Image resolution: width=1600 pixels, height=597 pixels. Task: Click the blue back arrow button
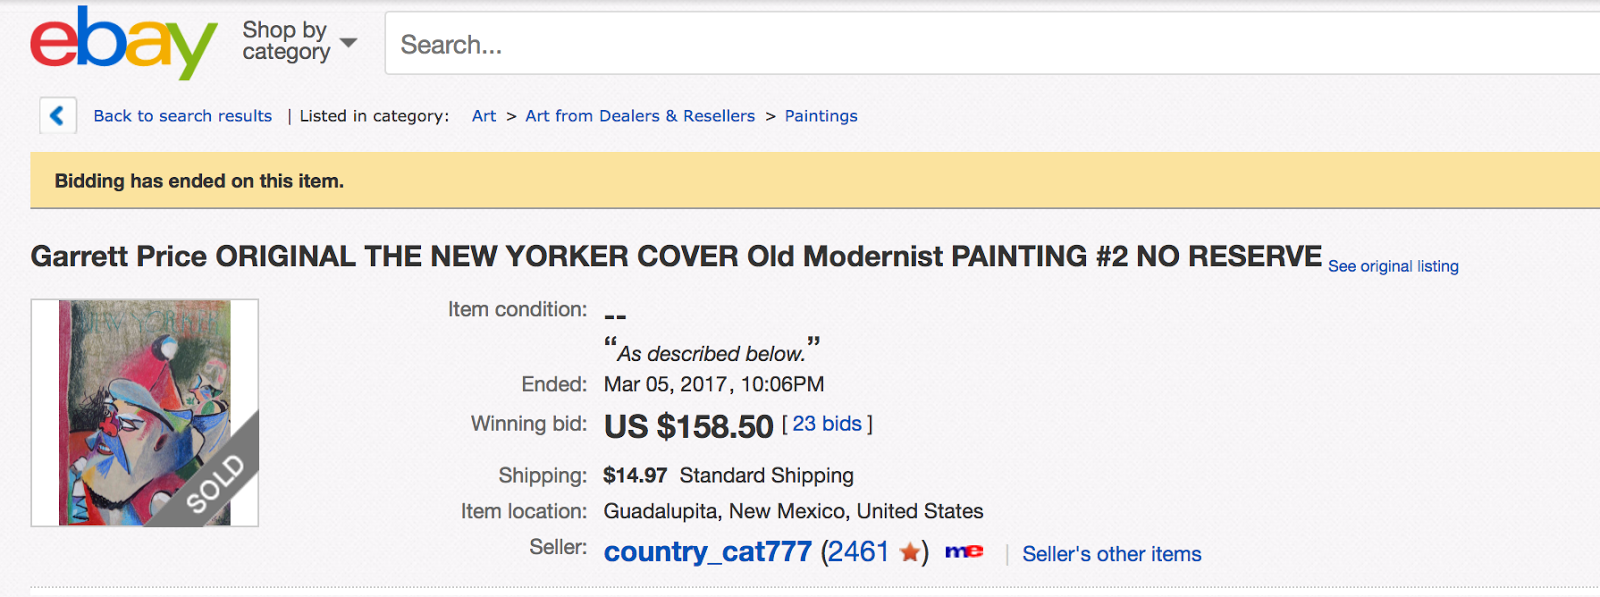pyautogui.click(x=58, y=116)
